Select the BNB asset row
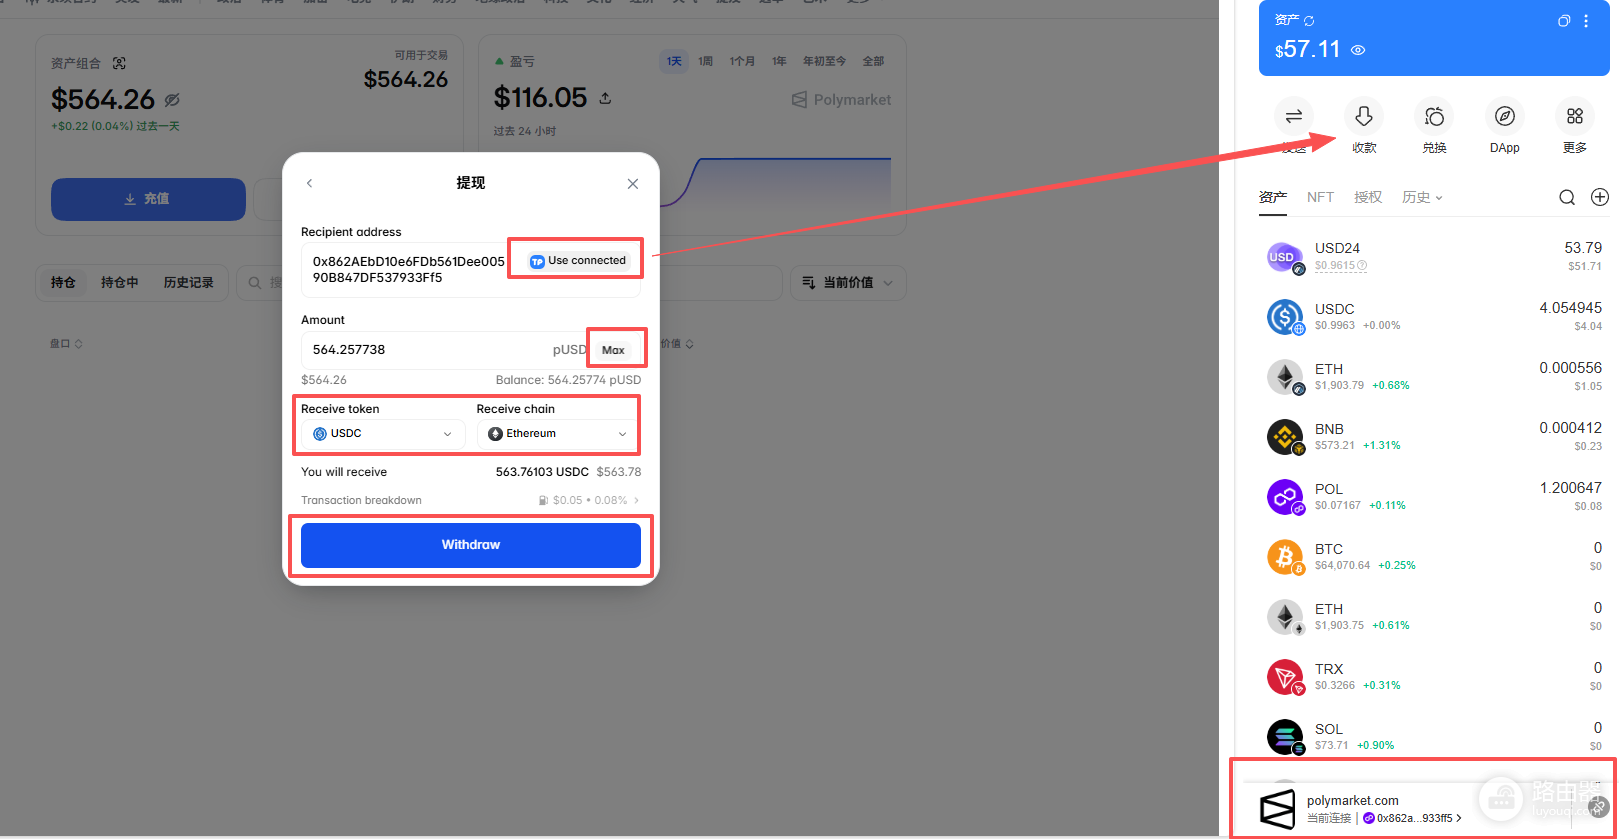Screen dimensions: 1619x839 click(1434, 437)
